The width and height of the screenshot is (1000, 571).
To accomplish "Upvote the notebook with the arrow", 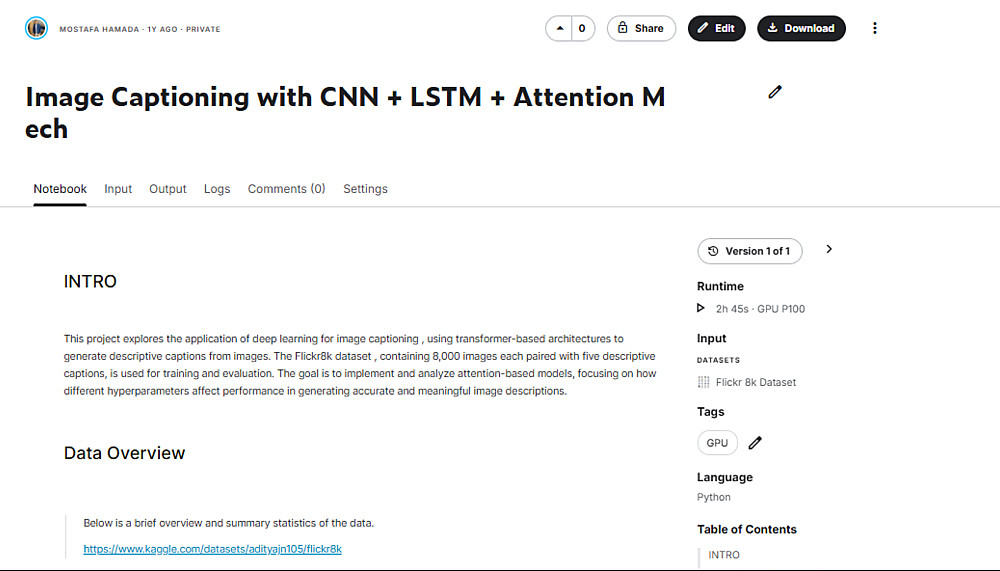I will tap(559, 28).
